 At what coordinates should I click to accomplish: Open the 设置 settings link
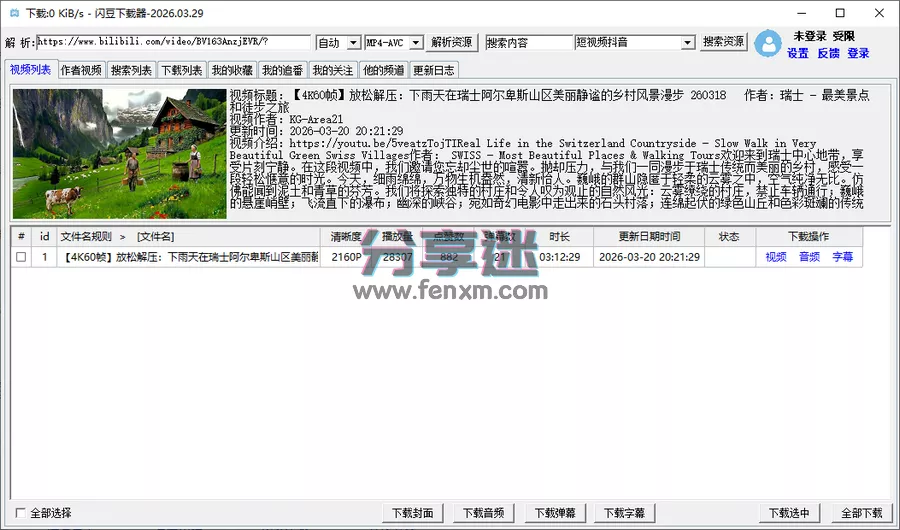tap(798, 53)
